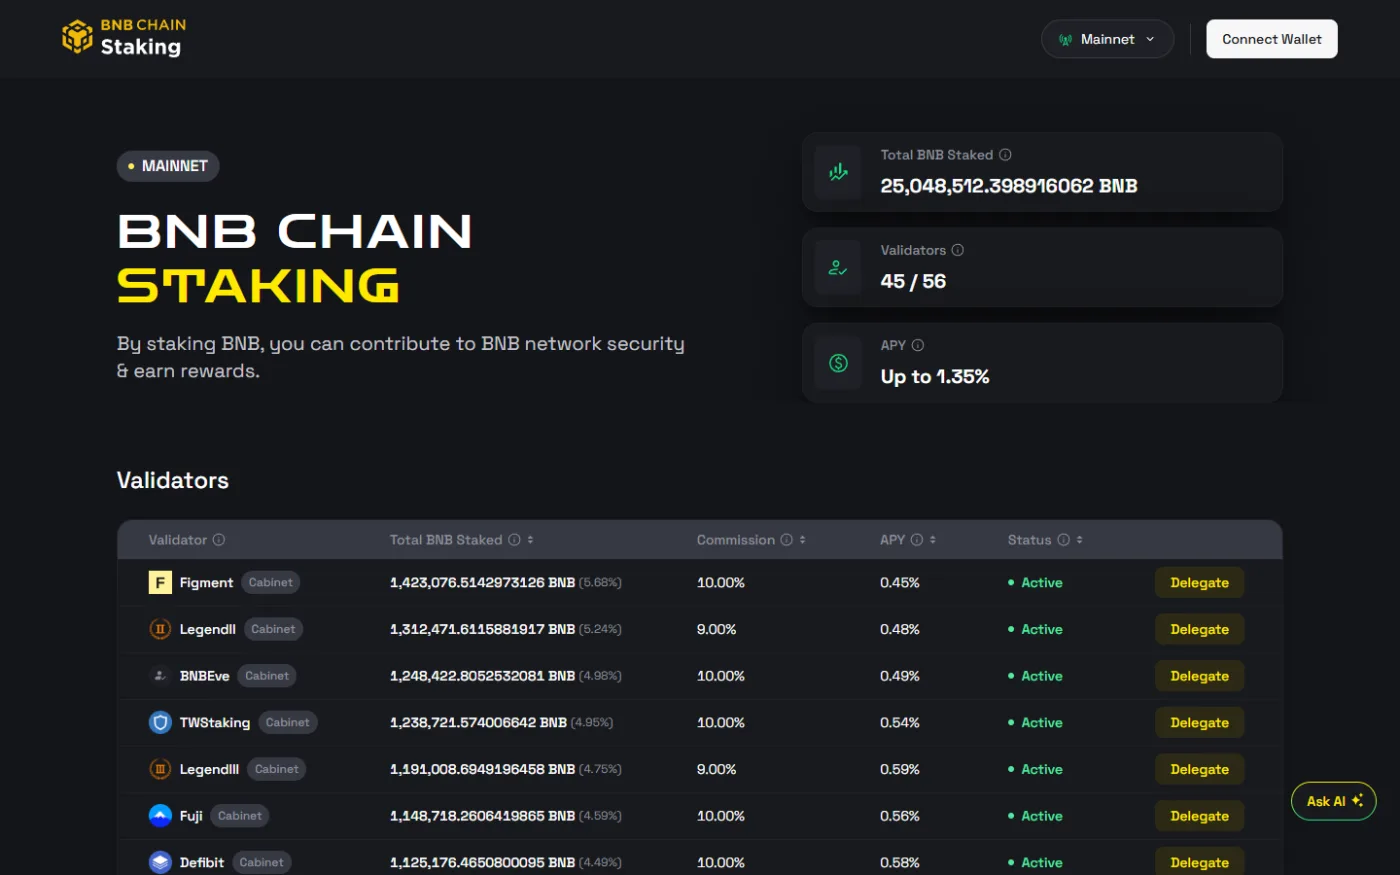The height and width of the screenshot is (875, 1400).
Task: Click the LegendII validator logo
Action: tap(160, 629)
